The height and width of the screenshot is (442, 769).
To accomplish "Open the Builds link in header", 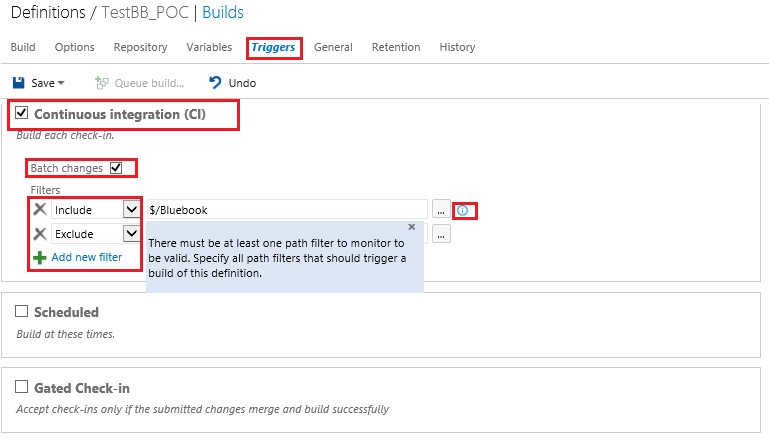I will 223,12.
